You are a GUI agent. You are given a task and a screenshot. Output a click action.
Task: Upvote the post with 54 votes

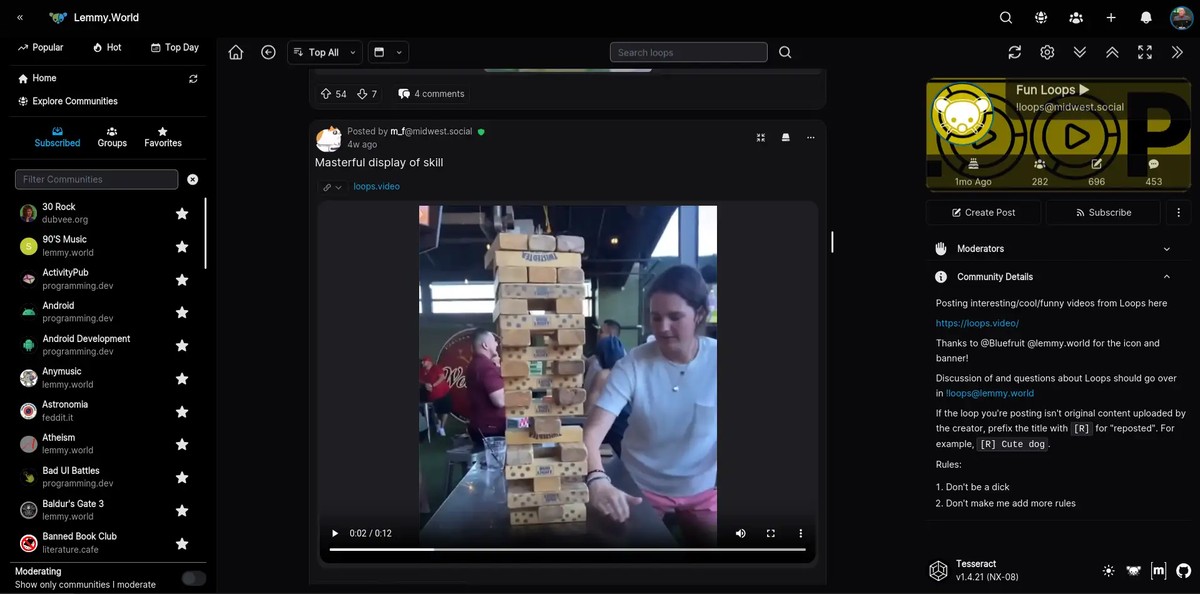pyautogui.click(x=326, y=94)
